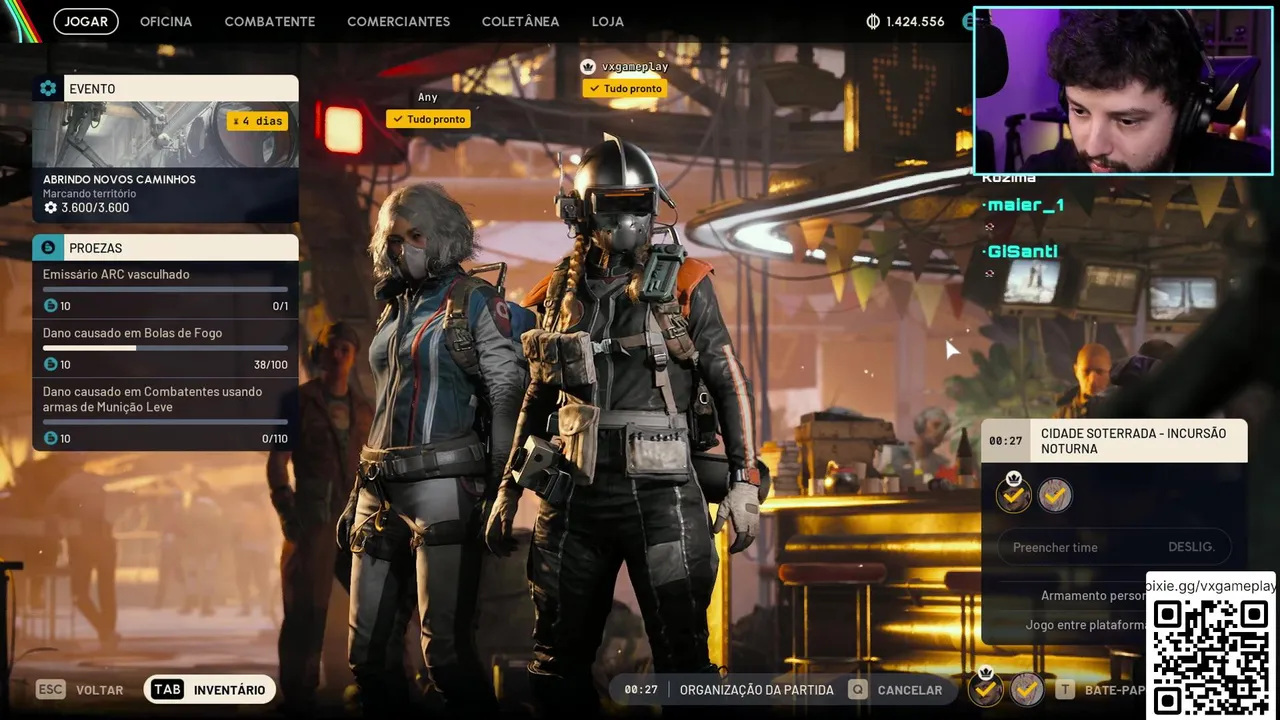The image size is (1280, 720).
Task: Click the 0/110 feat counter
Action: click(x=275, y=438)
